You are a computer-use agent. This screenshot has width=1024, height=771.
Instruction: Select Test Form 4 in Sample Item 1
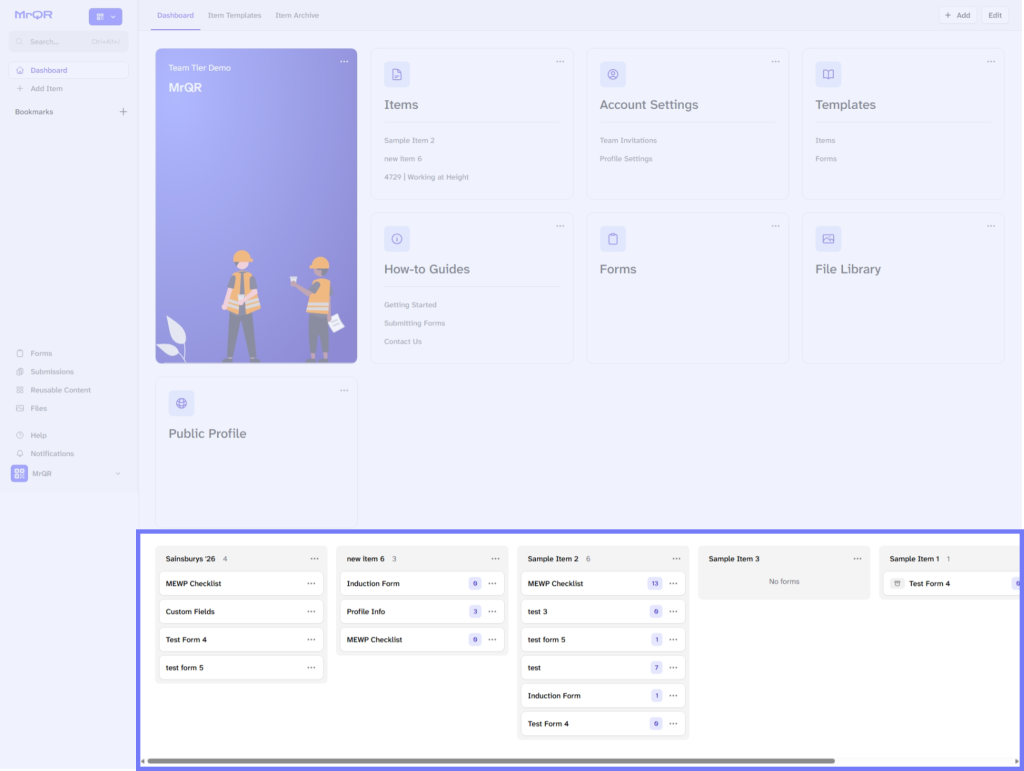point(952,584)
